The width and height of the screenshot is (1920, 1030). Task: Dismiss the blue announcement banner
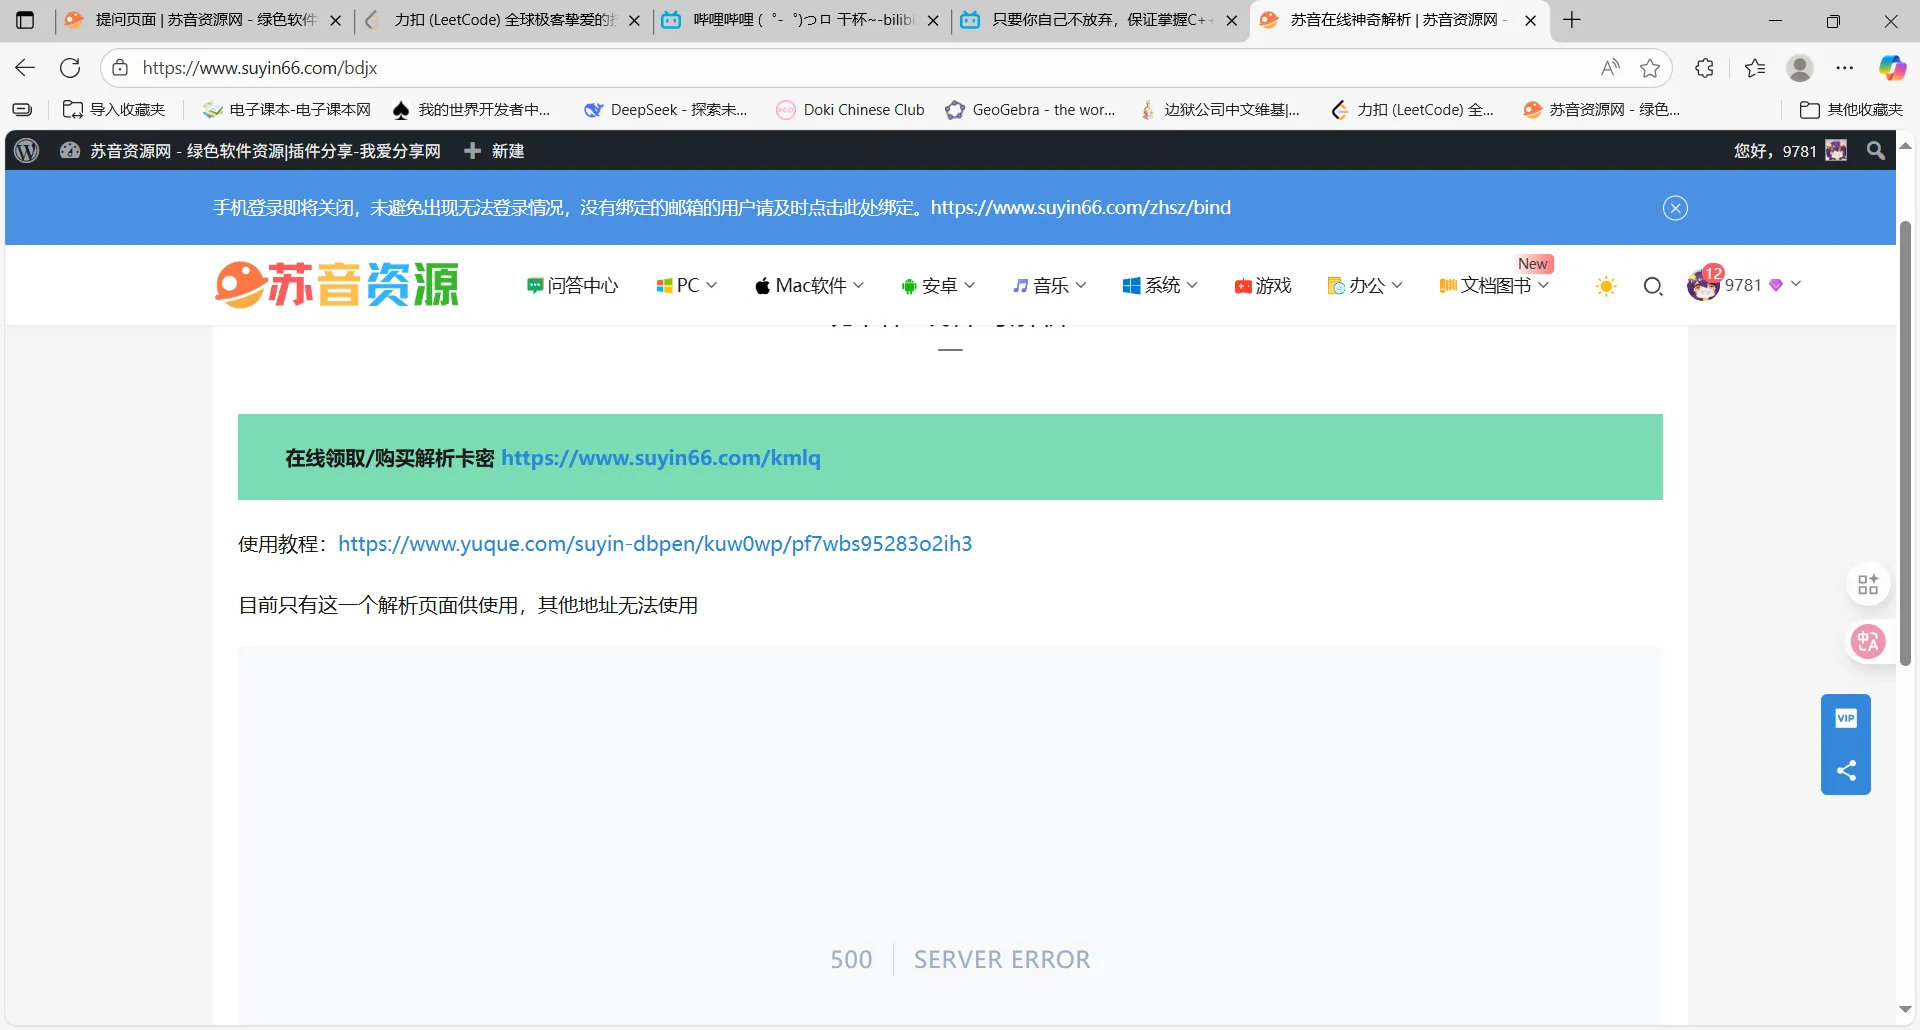[x=1675, y=208]
